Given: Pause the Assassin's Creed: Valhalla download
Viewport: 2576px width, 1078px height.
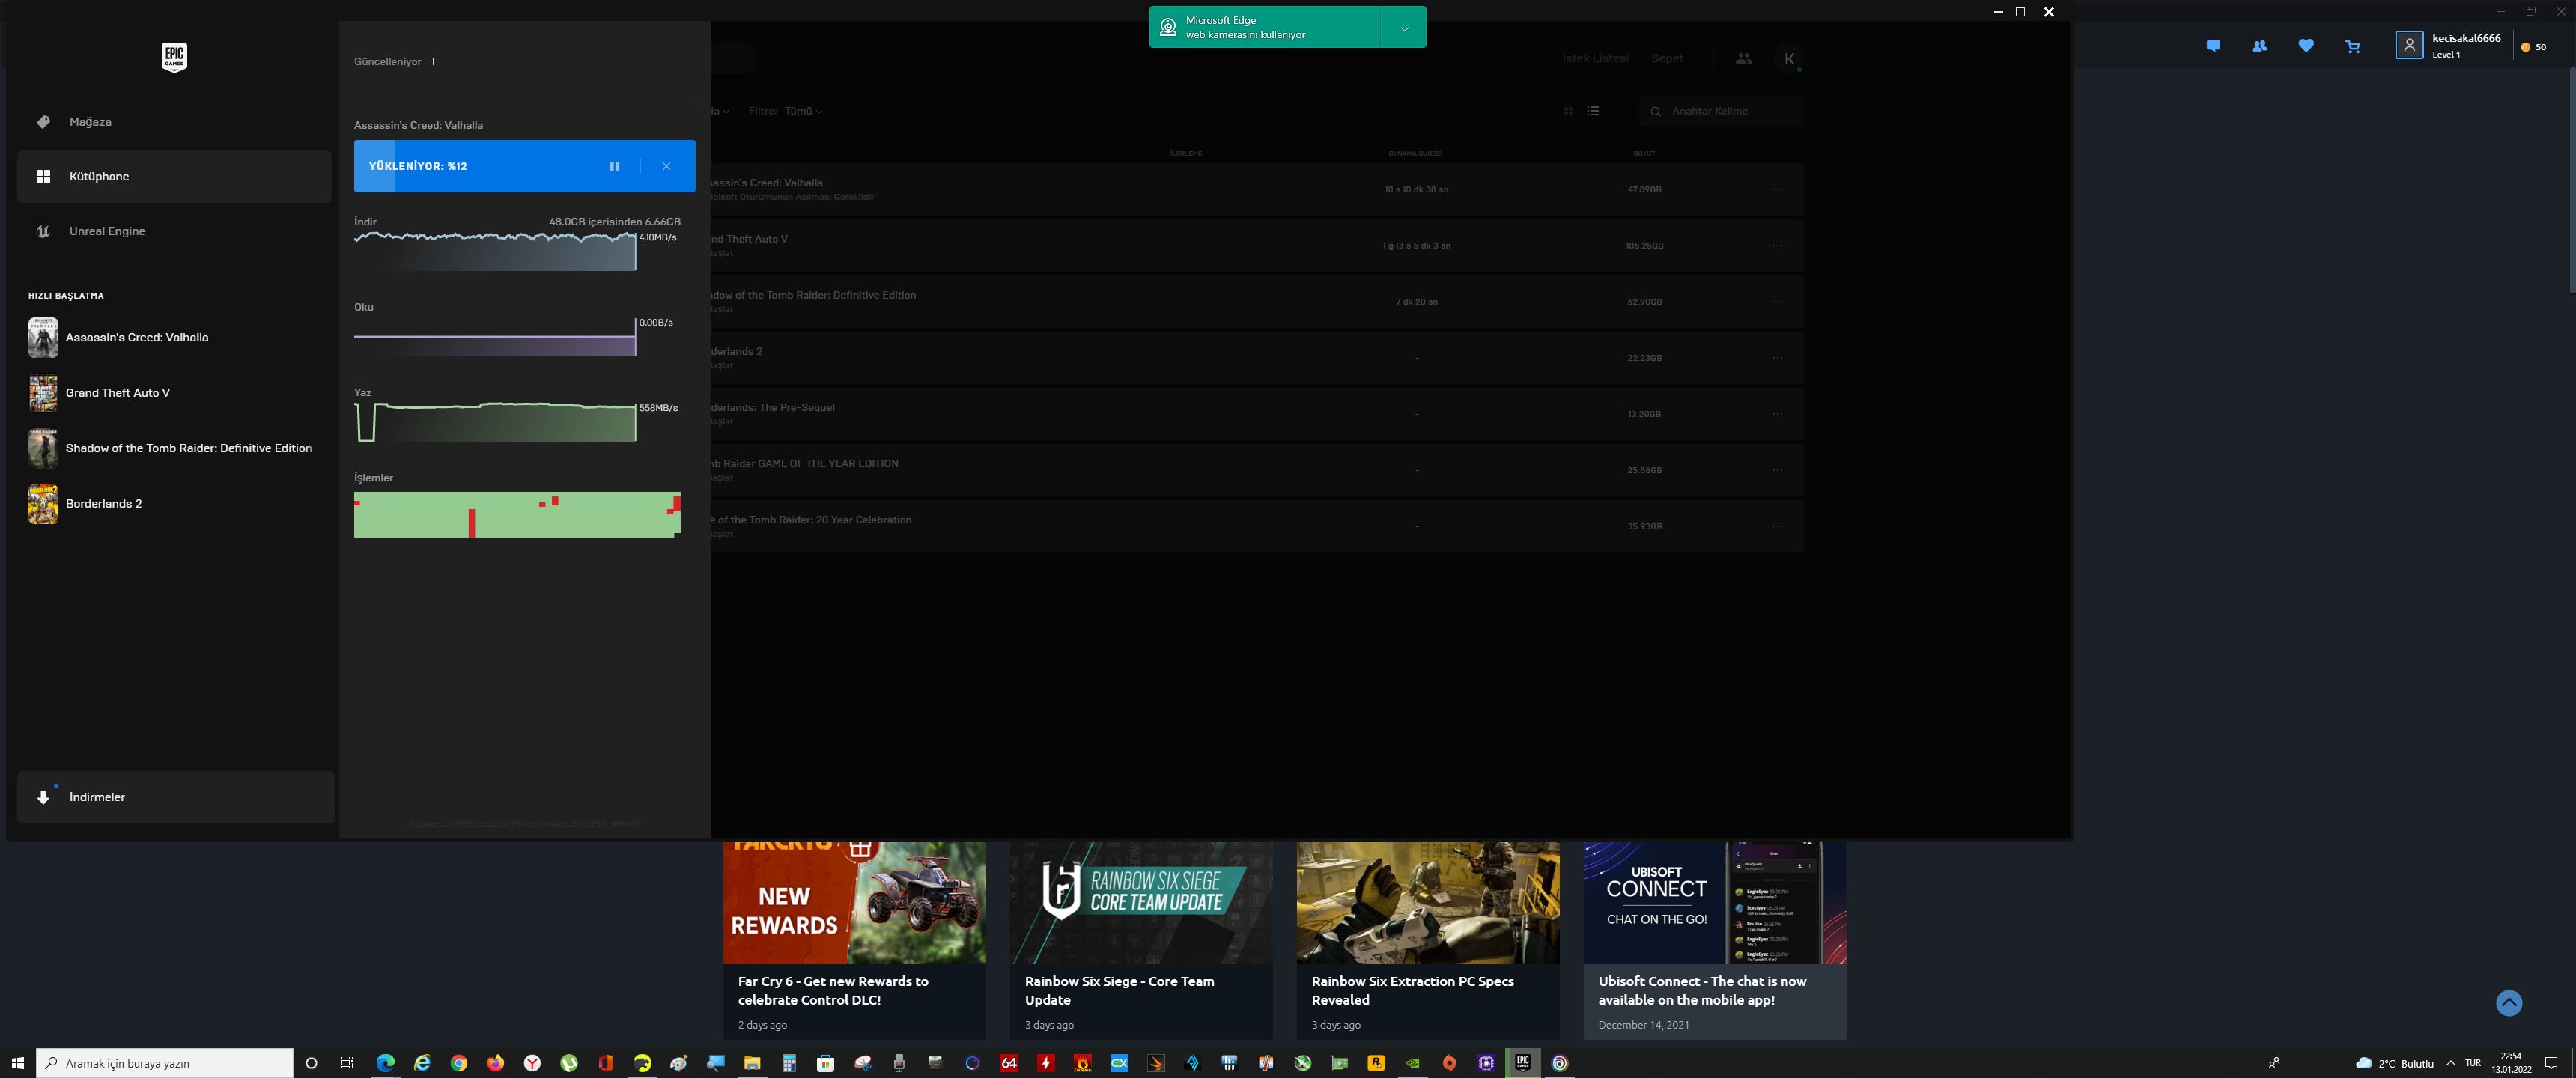Looking at the screenshot, I should (x=615, y=166).
